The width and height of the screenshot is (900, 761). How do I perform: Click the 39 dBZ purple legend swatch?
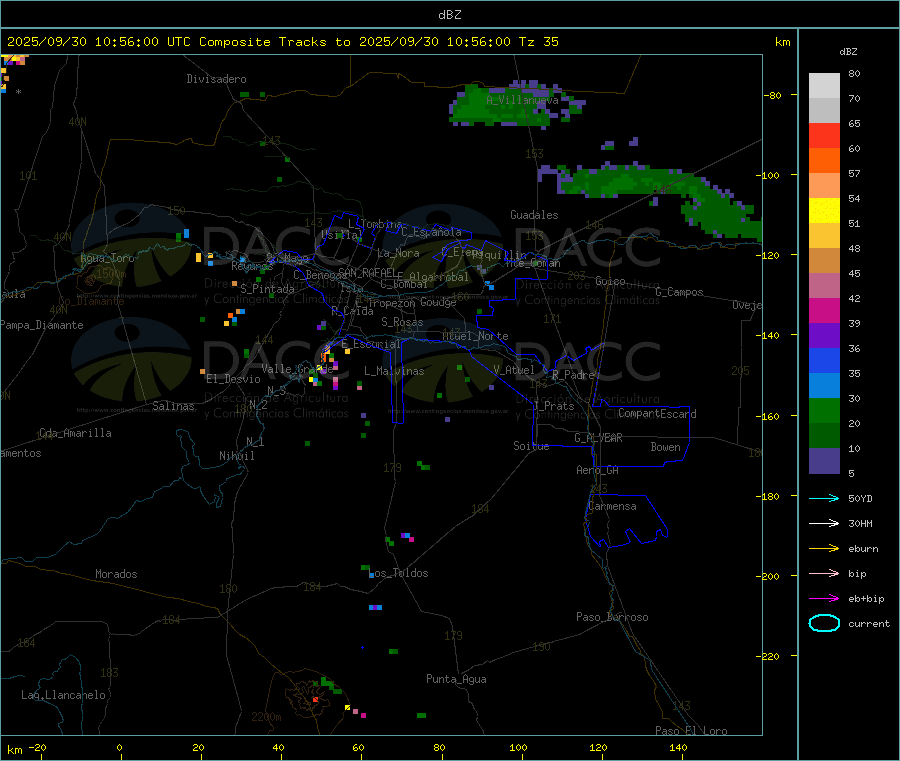pos(824,335)
